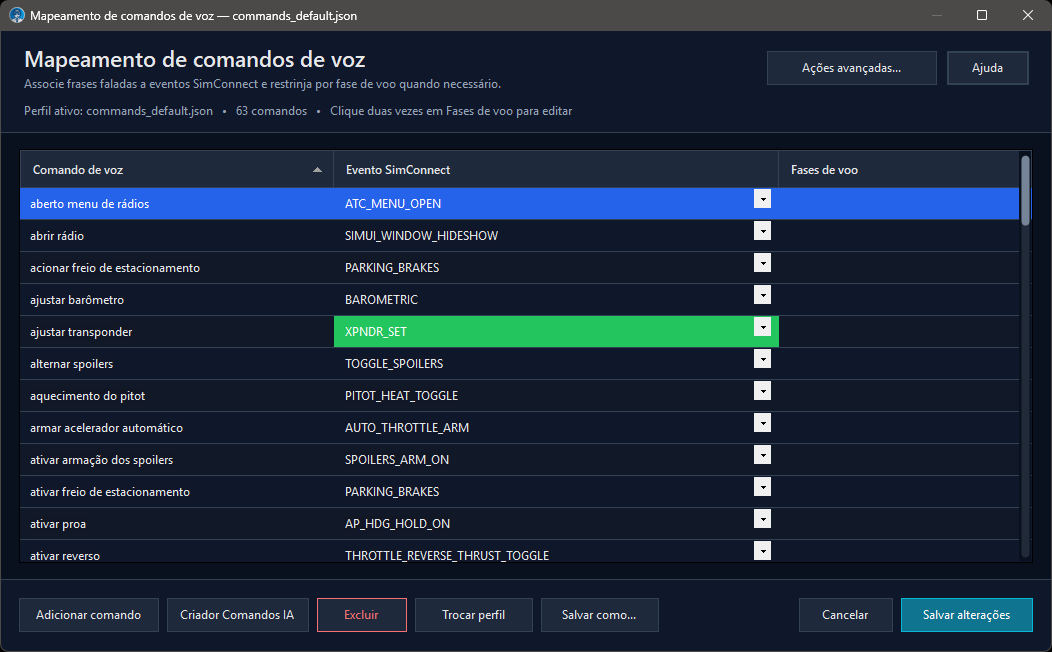Image resolution: width=1052 pixels, height=652 pixels.
Task: Click Trocar perfil button
Action: click(474, 615)
